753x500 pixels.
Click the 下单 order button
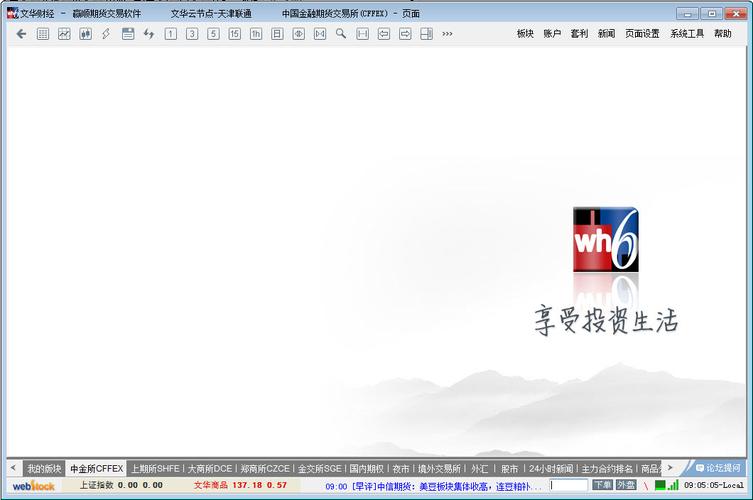coord(602,485)
